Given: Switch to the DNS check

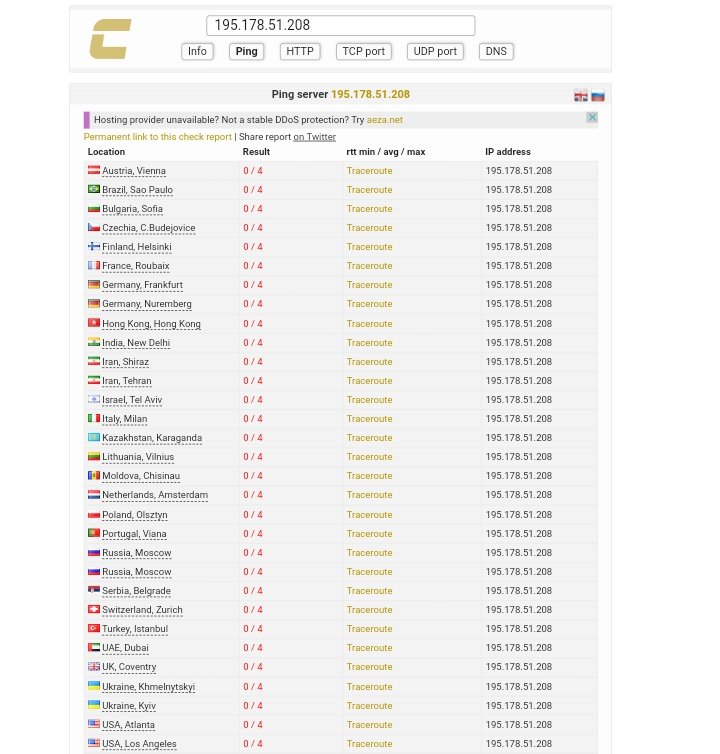Looking at the screenshot, I should pyautogui.click(x=496, y=51).
